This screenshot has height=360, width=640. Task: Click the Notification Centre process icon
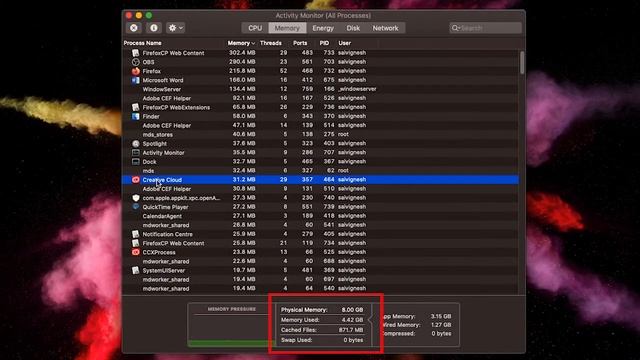(x=136, y=234)
